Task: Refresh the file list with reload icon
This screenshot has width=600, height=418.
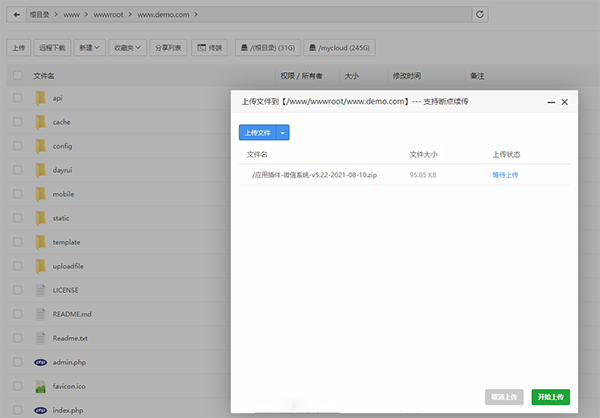Action: [x=480, y=15]
